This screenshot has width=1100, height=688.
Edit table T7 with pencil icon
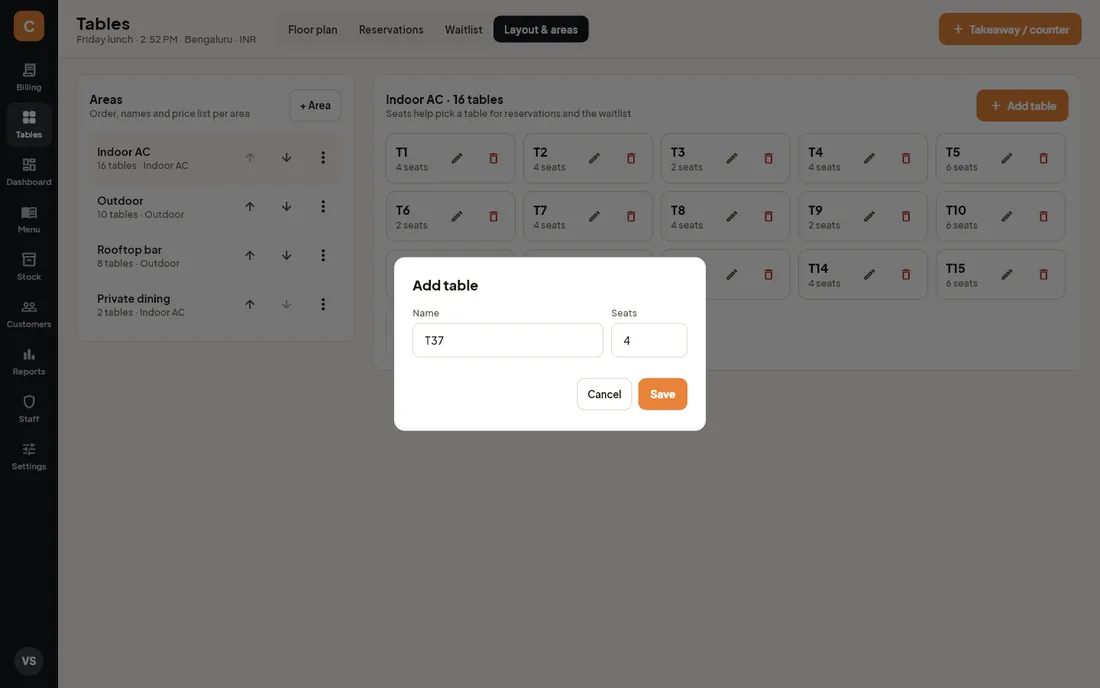(x=594, y=217)
